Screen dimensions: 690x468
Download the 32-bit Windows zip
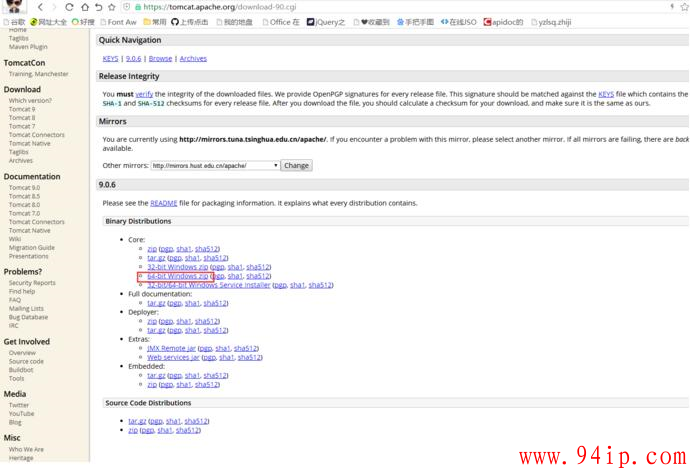point(178,267)
